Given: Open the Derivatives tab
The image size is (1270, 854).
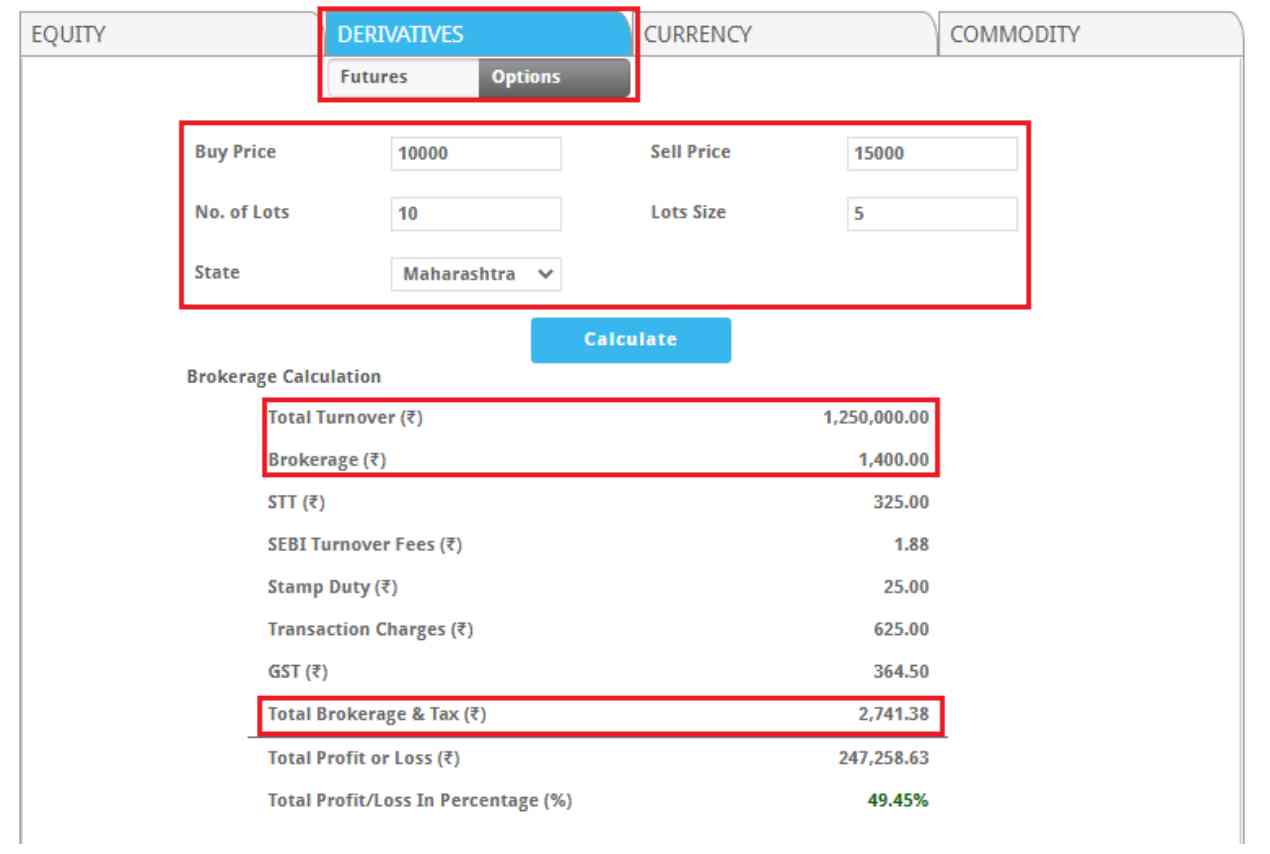Looking at the screenshot, I should coord(476,35).
